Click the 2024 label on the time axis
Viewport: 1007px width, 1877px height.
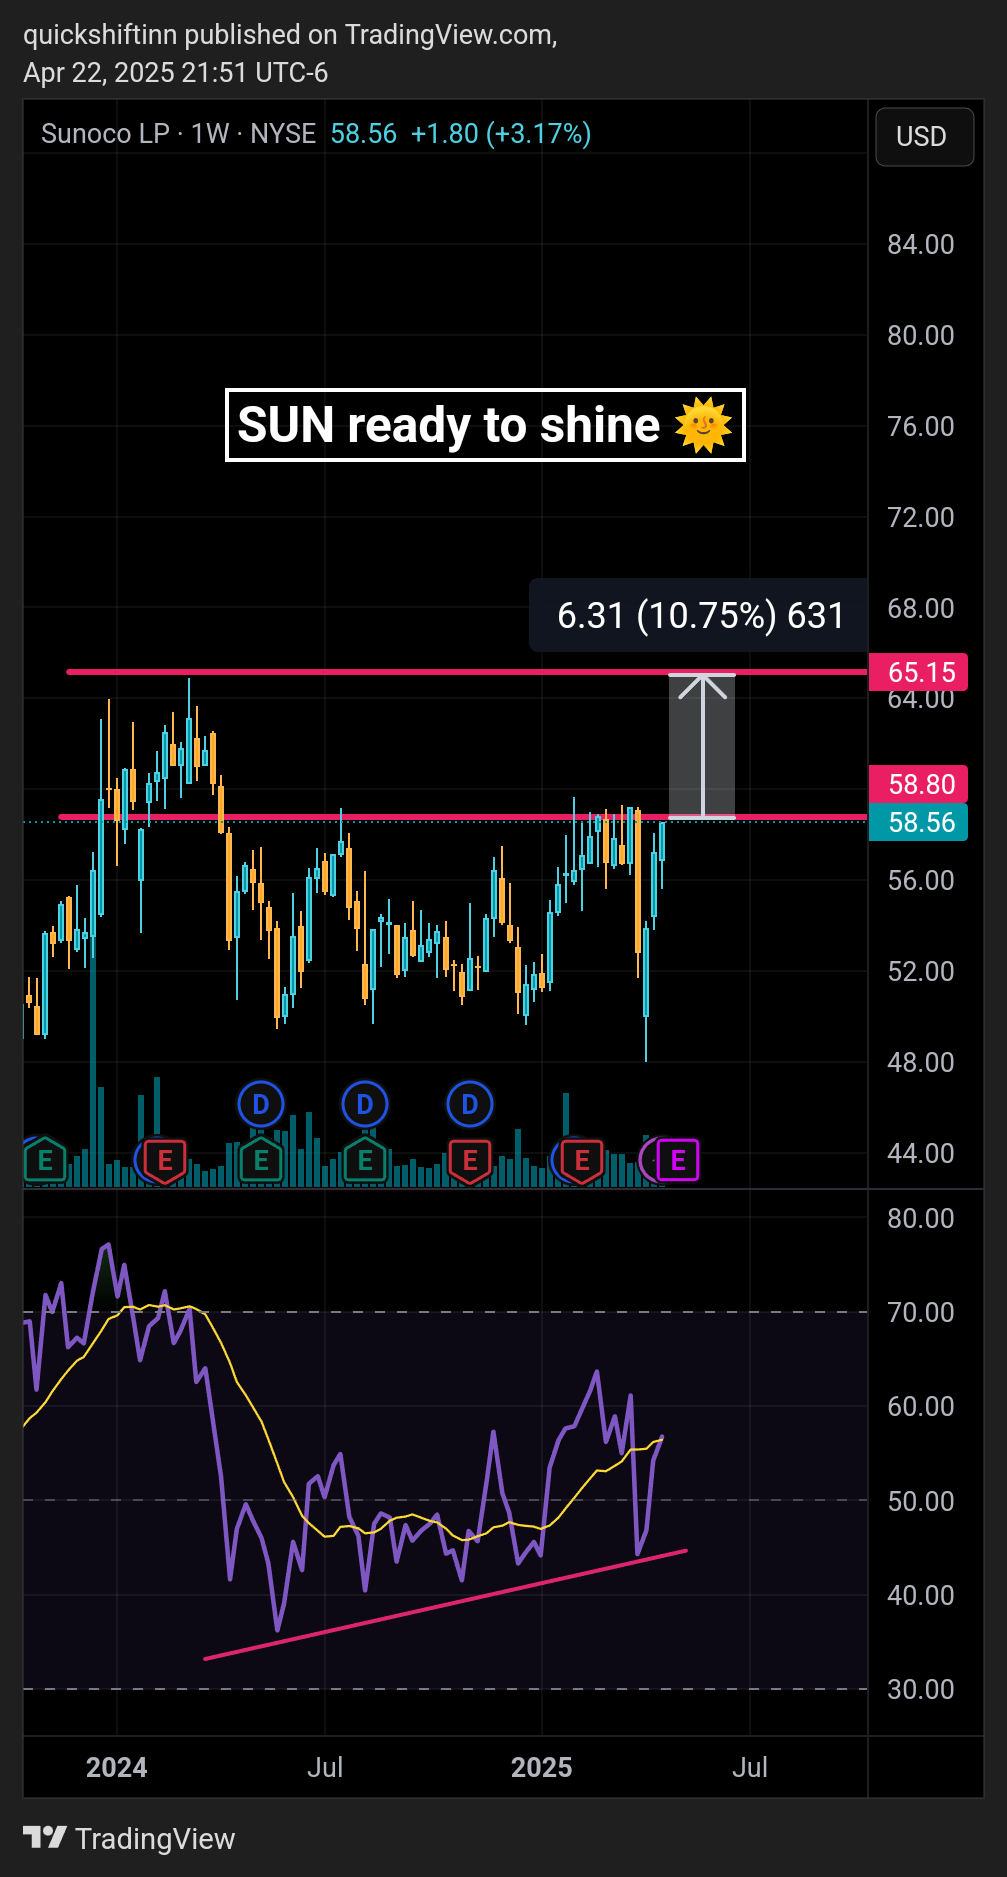coord(117,1767)
